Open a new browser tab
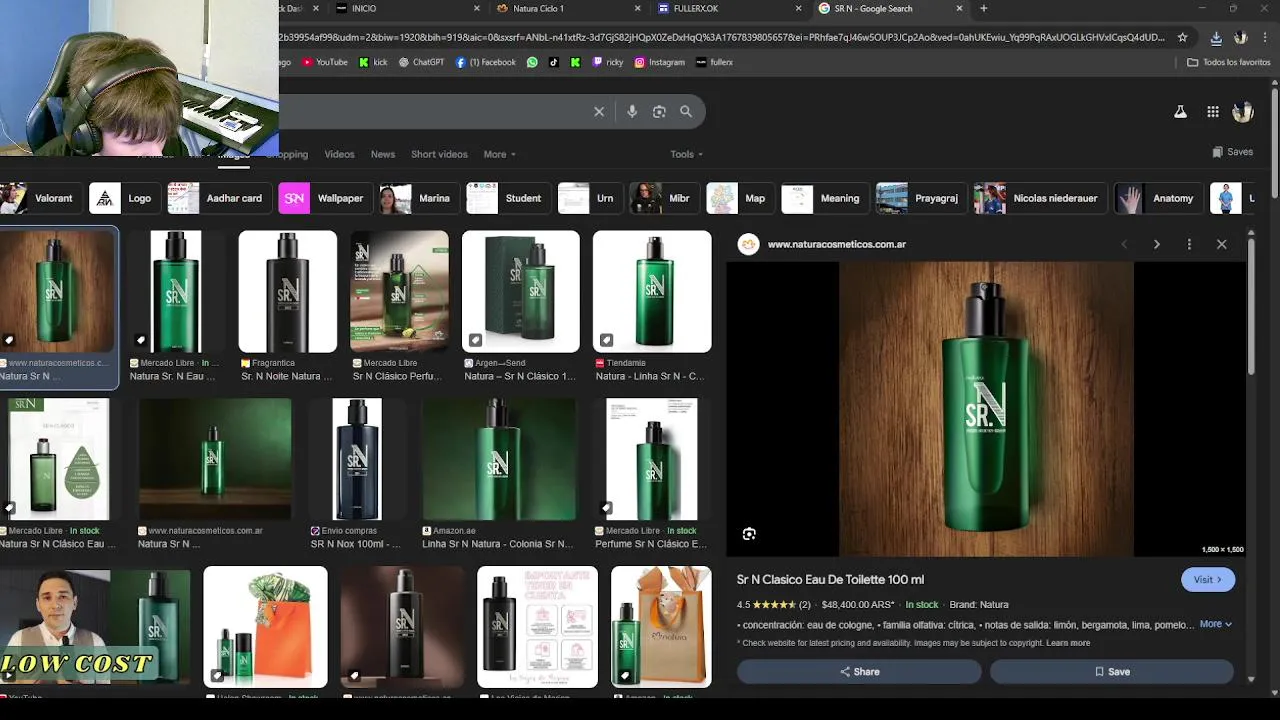1280x720 pixels. (983, 8)
